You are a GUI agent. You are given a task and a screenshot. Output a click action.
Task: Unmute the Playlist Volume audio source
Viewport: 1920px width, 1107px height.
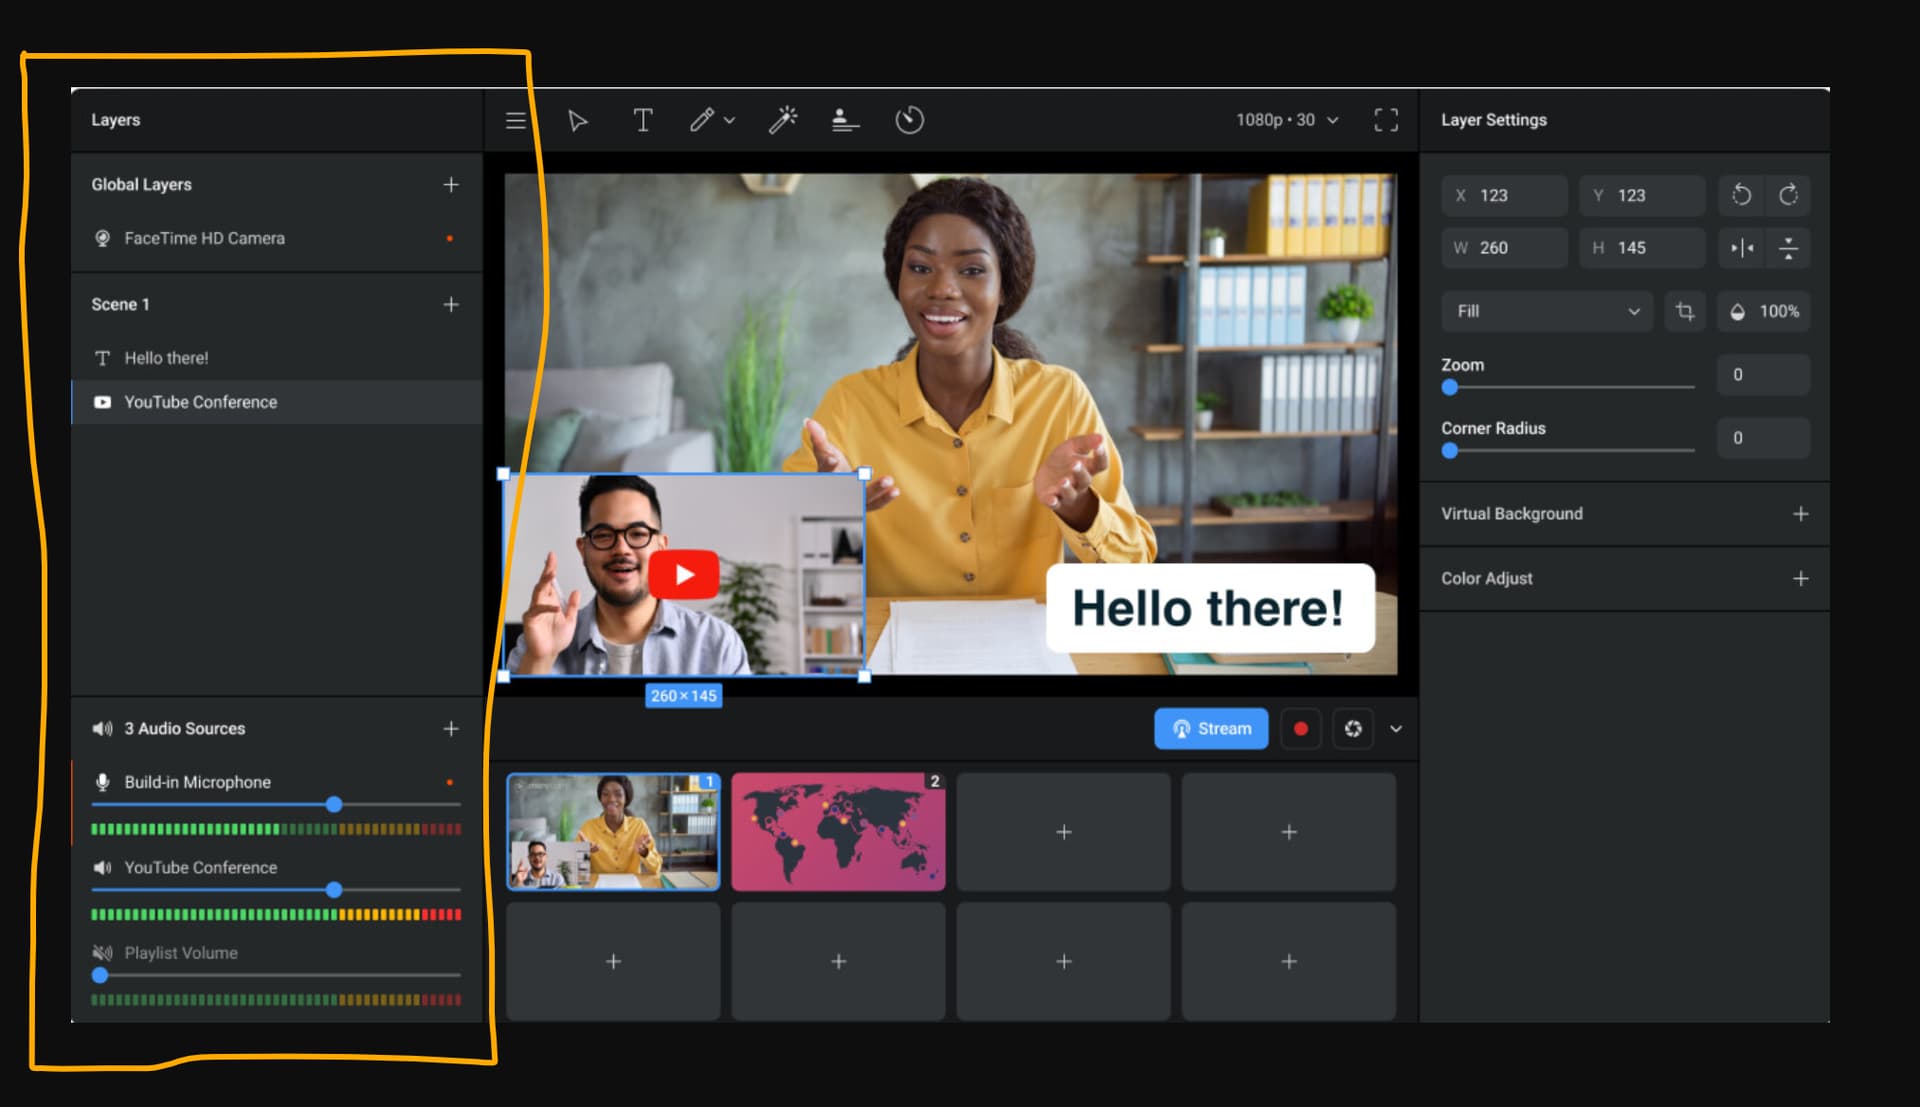(102, 953)
